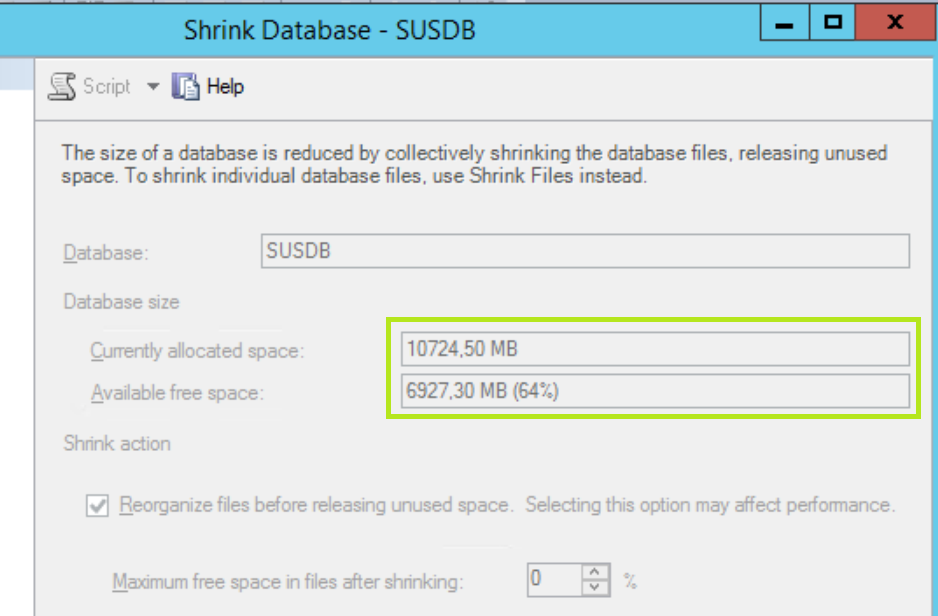938x616 pixels.
Task: Focus the maximum free space percentage field
Action: coord(553,579)
